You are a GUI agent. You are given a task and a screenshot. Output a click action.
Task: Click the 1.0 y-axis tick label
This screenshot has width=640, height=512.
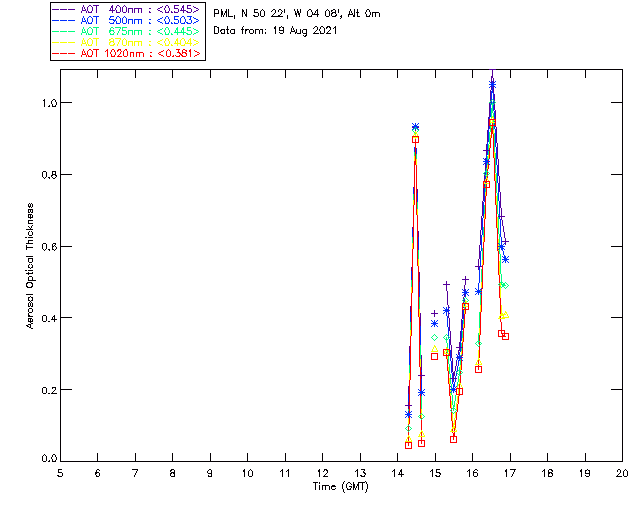(x=49, y=103)
